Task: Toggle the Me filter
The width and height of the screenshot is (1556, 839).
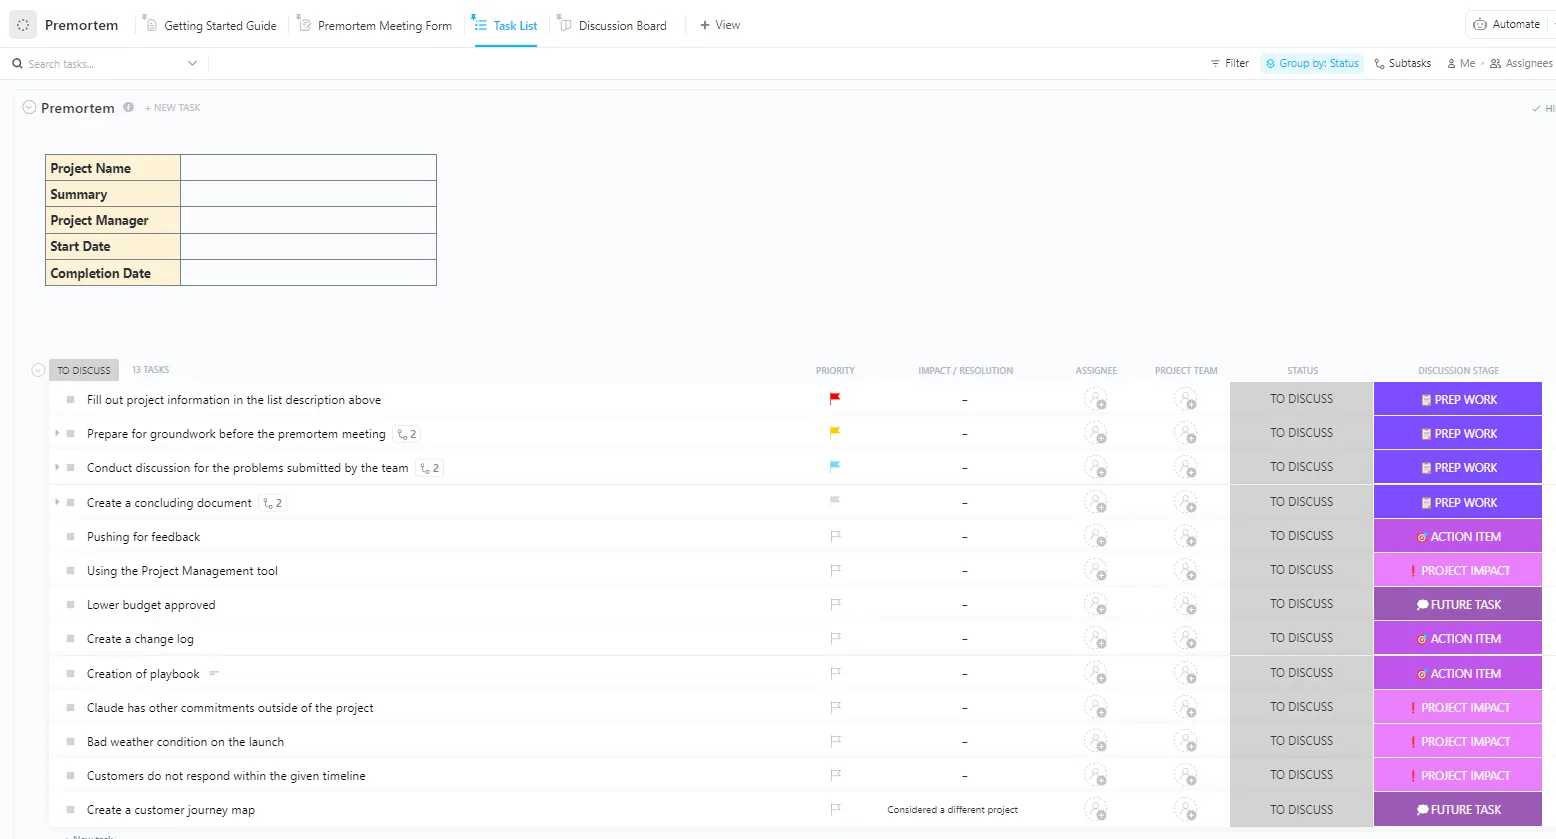Action: (x=1461, y=63)
